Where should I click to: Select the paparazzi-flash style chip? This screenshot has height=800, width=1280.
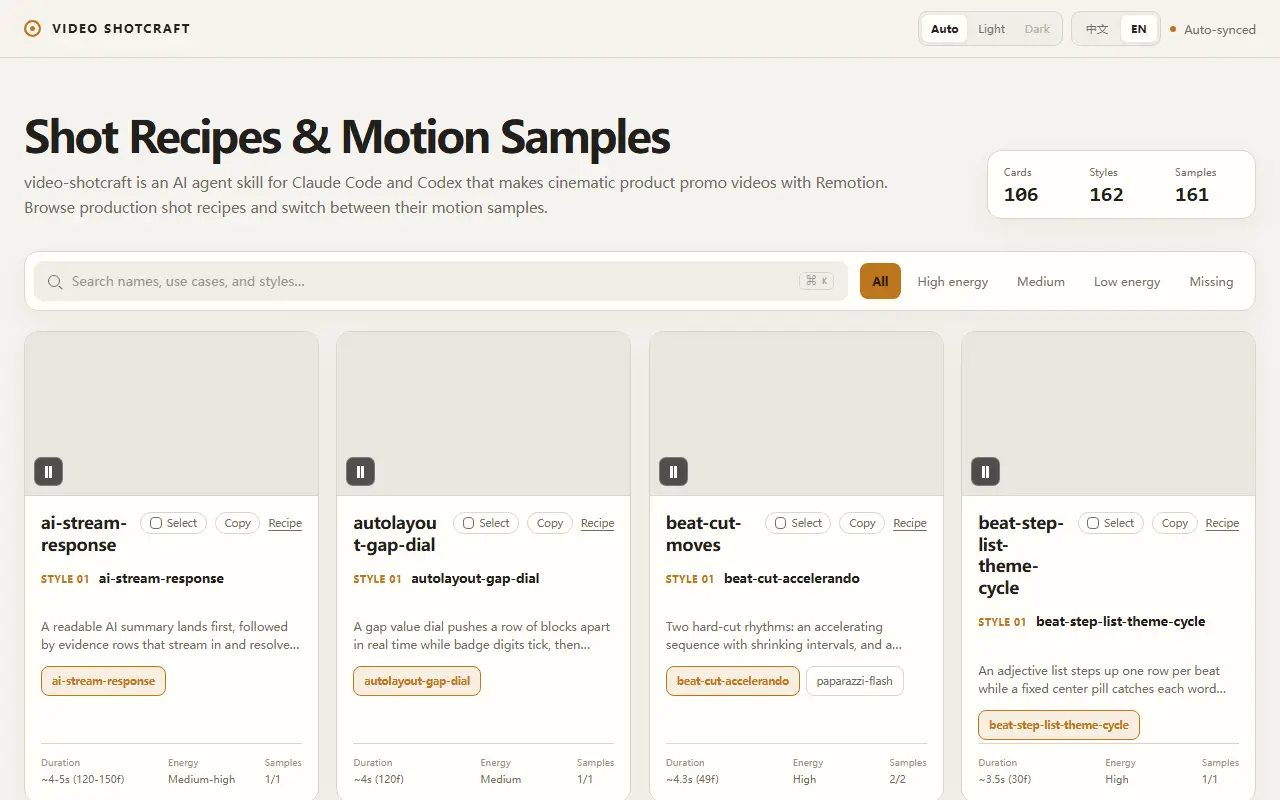[x=855, y=681]
